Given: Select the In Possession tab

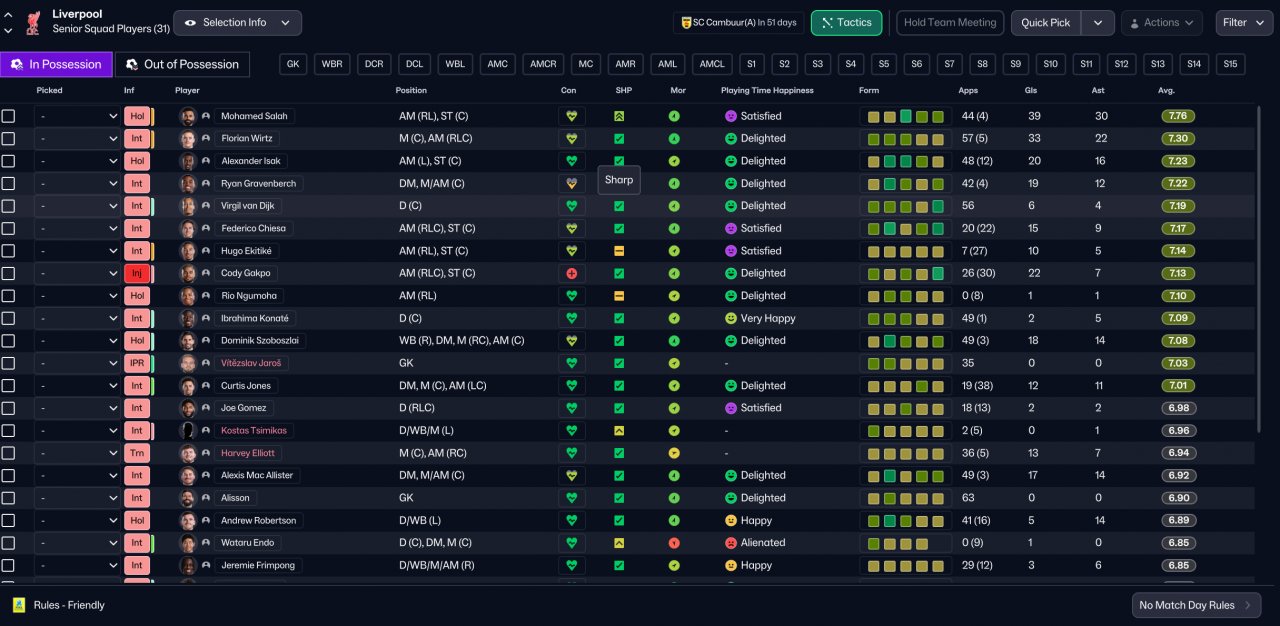Looking at the screenshot, I should coord(56,64).
